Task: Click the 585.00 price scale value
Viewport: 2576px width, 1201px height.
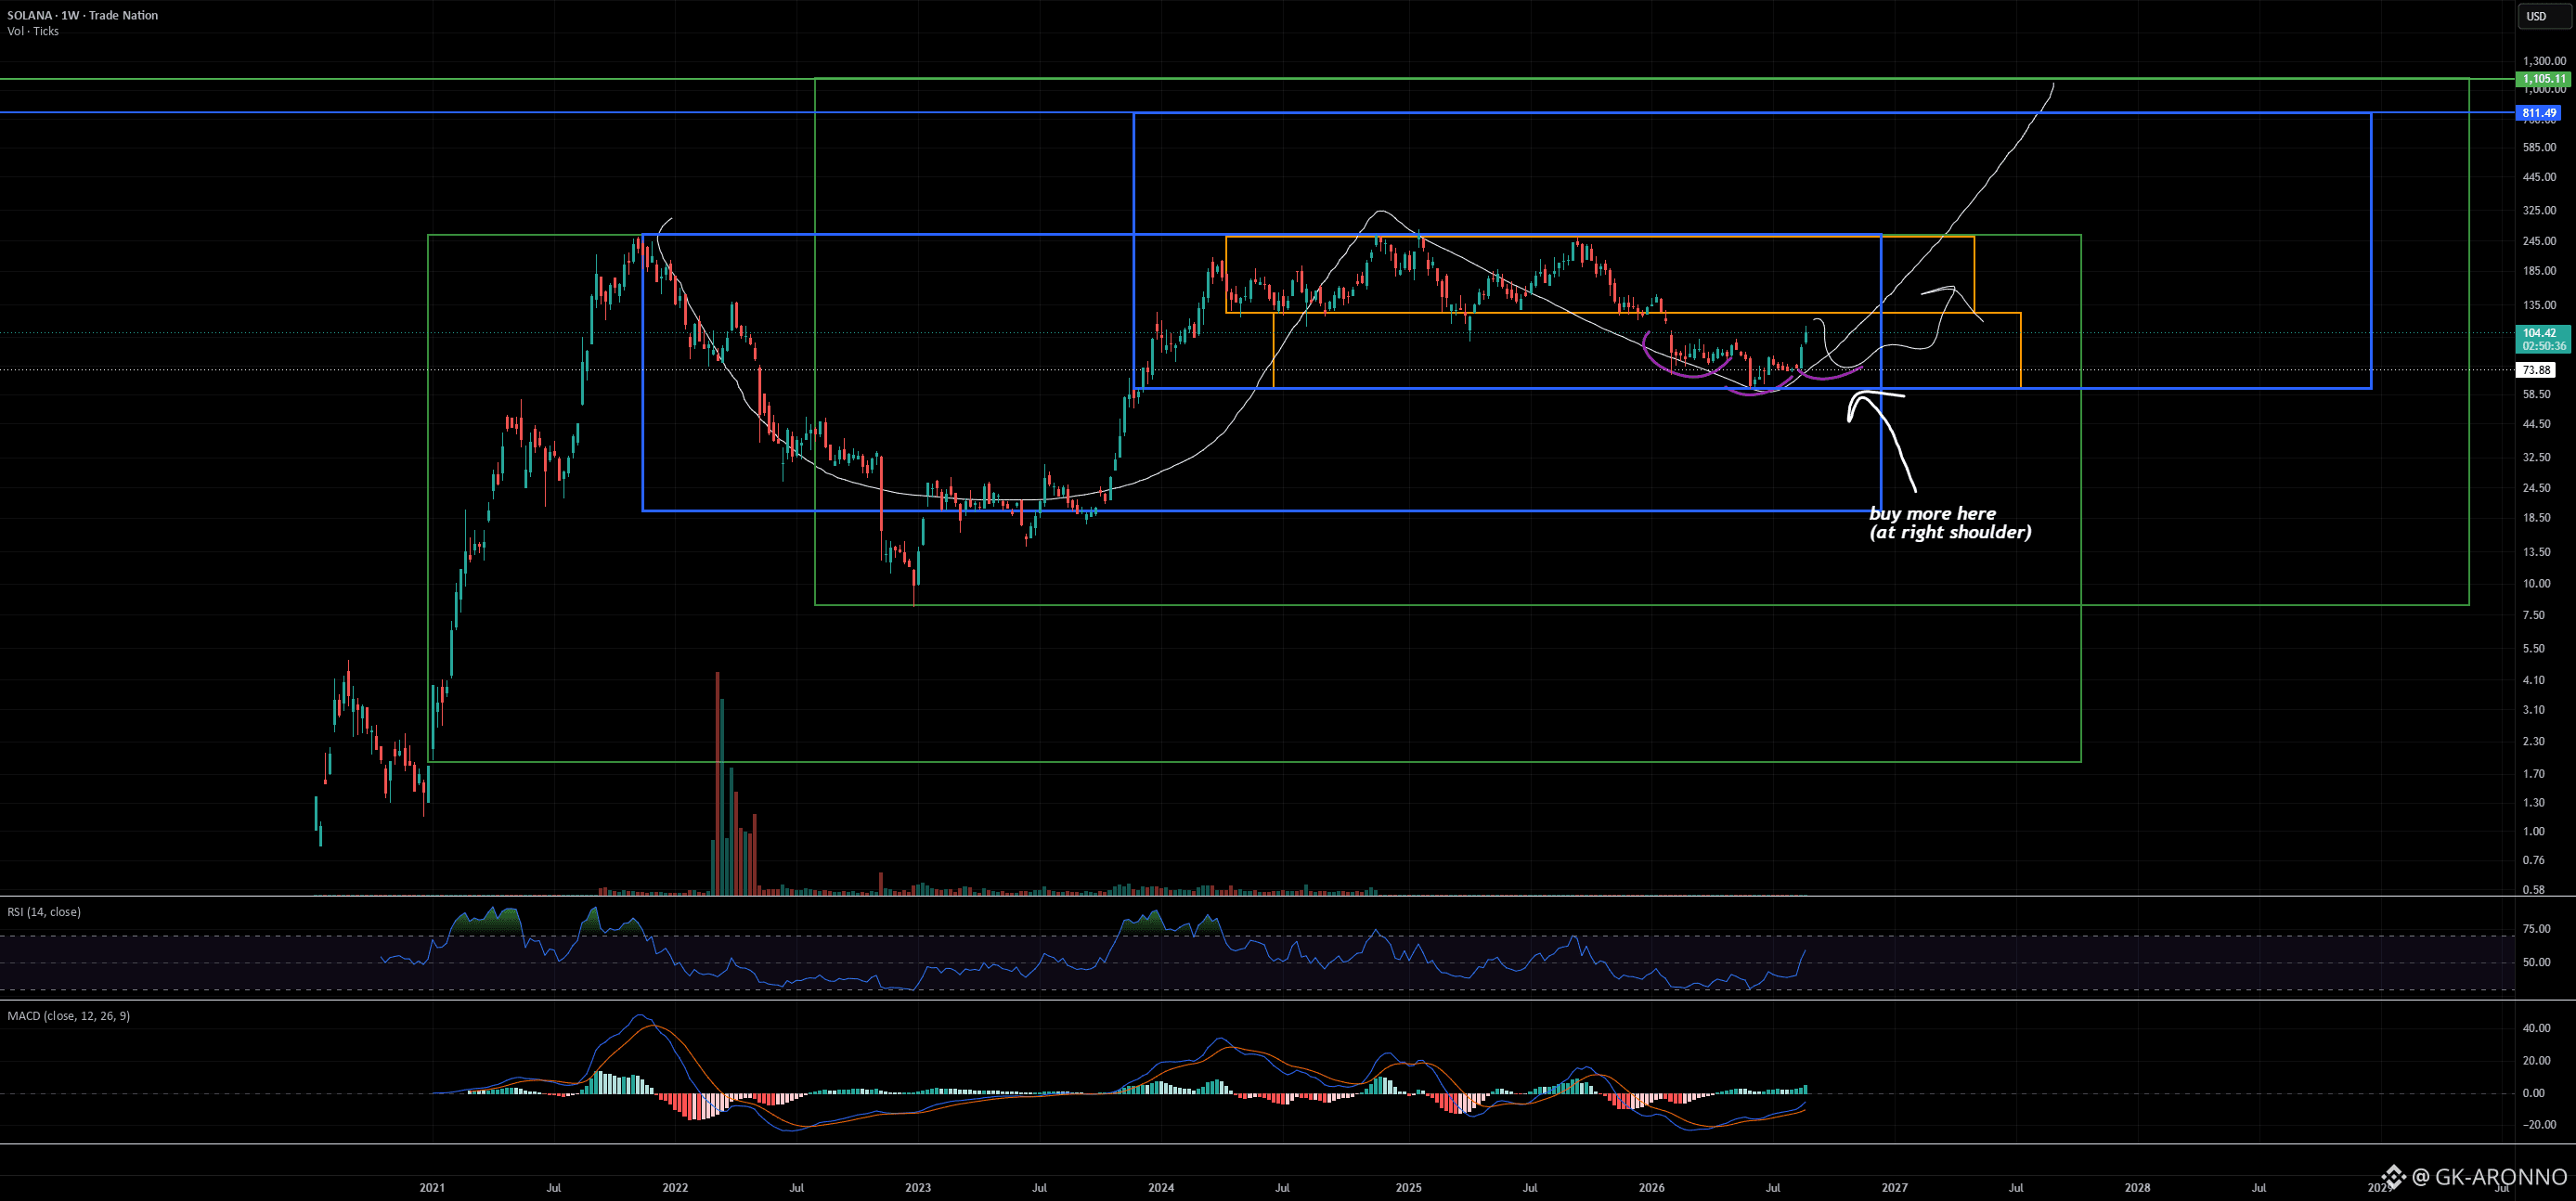Action: click(2539, 148)
